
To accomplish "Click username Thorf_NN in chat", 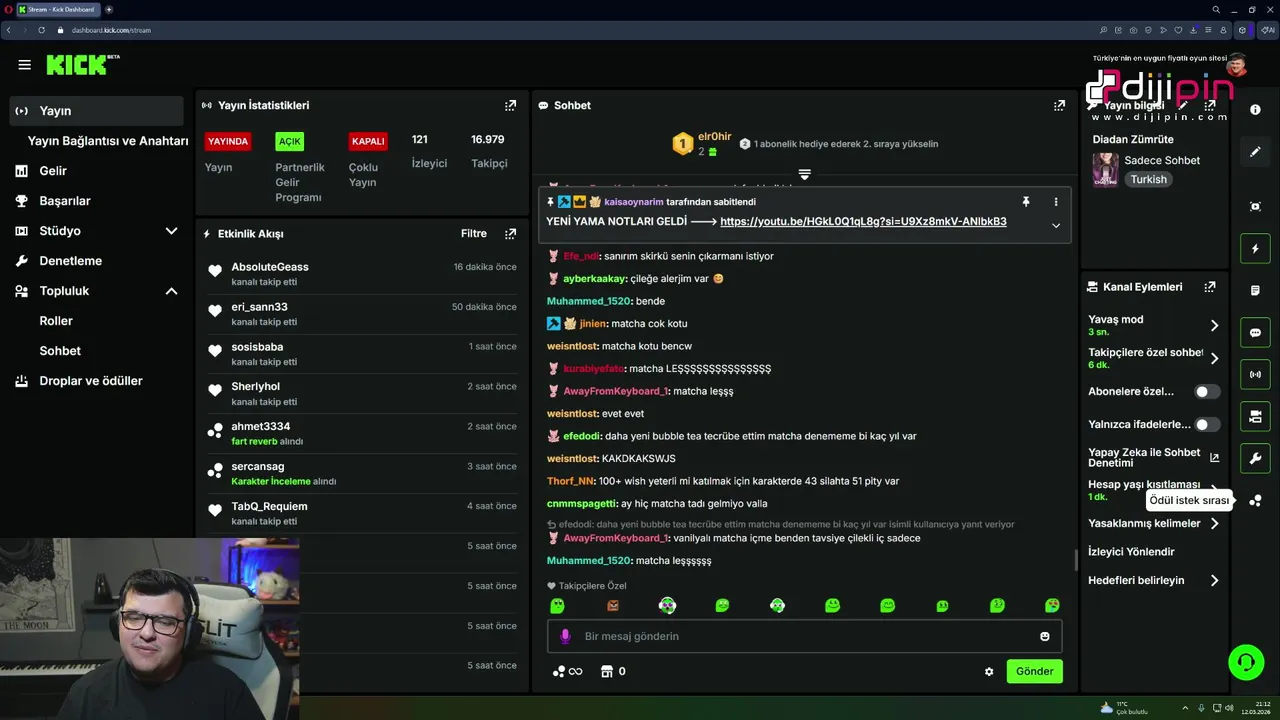I will click(571, 481).
